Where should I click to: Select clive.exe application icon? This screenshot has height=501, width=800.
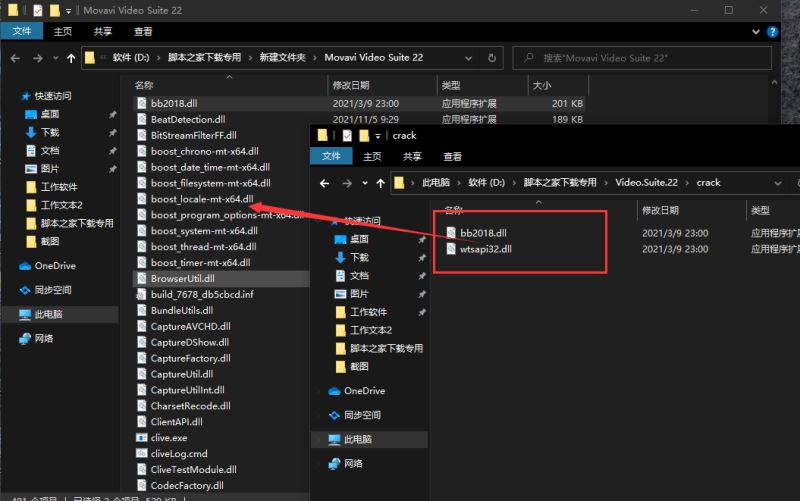[142, 438]
